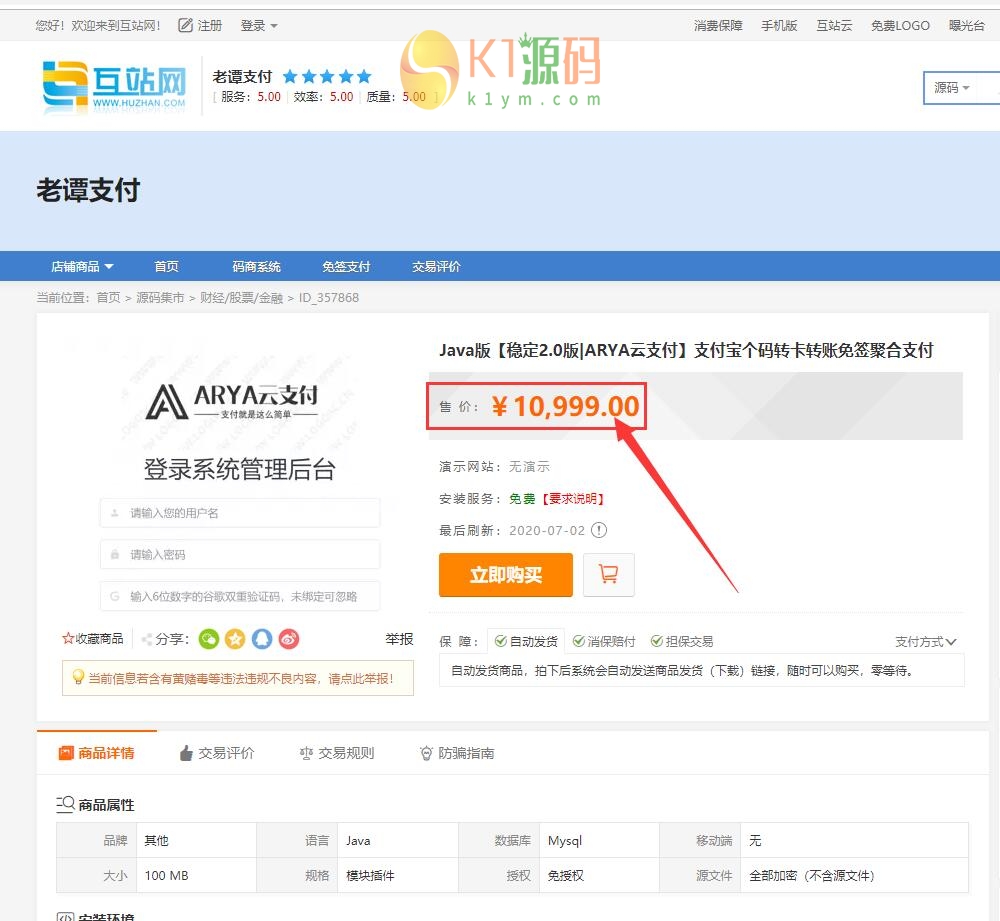Open the 免签支付 menu item
Screen dimensions: 1000x921
(346, 267)
